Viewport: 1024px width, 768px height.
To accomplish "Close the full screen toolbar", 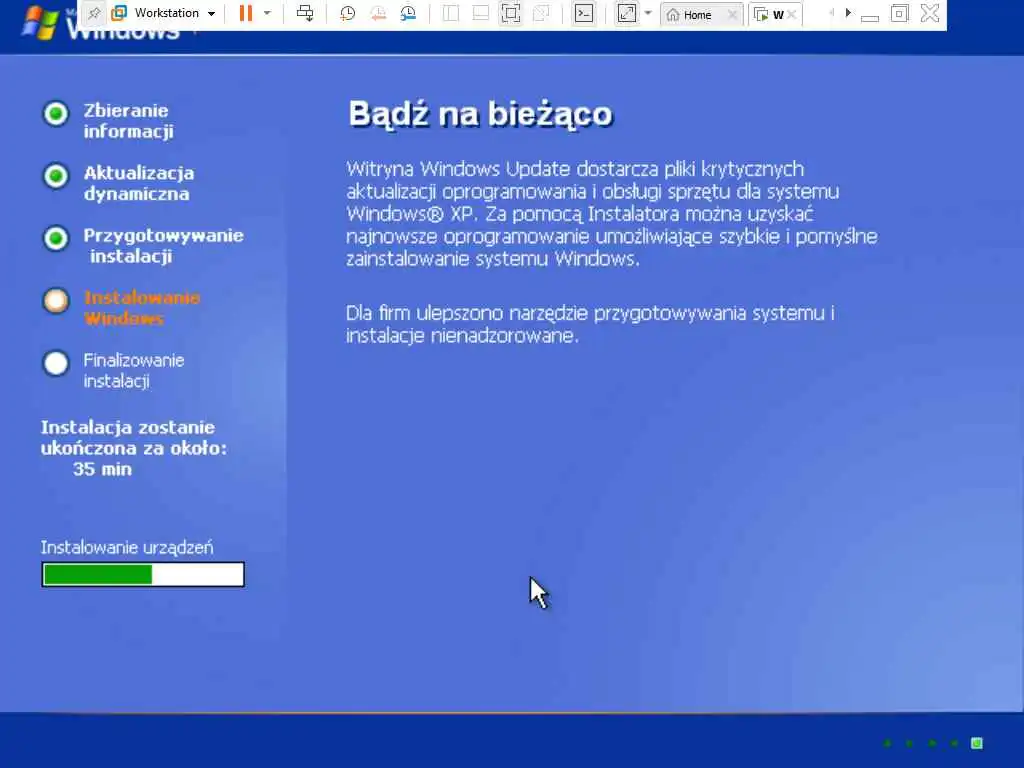I will (x=930, y=13).
